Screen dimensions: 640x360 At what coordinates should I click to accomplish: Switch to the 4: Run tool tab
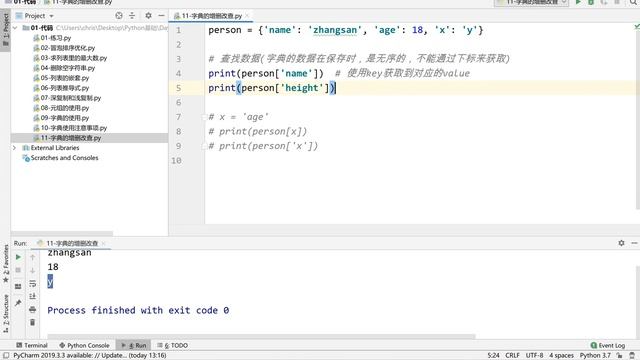[133, 345]
